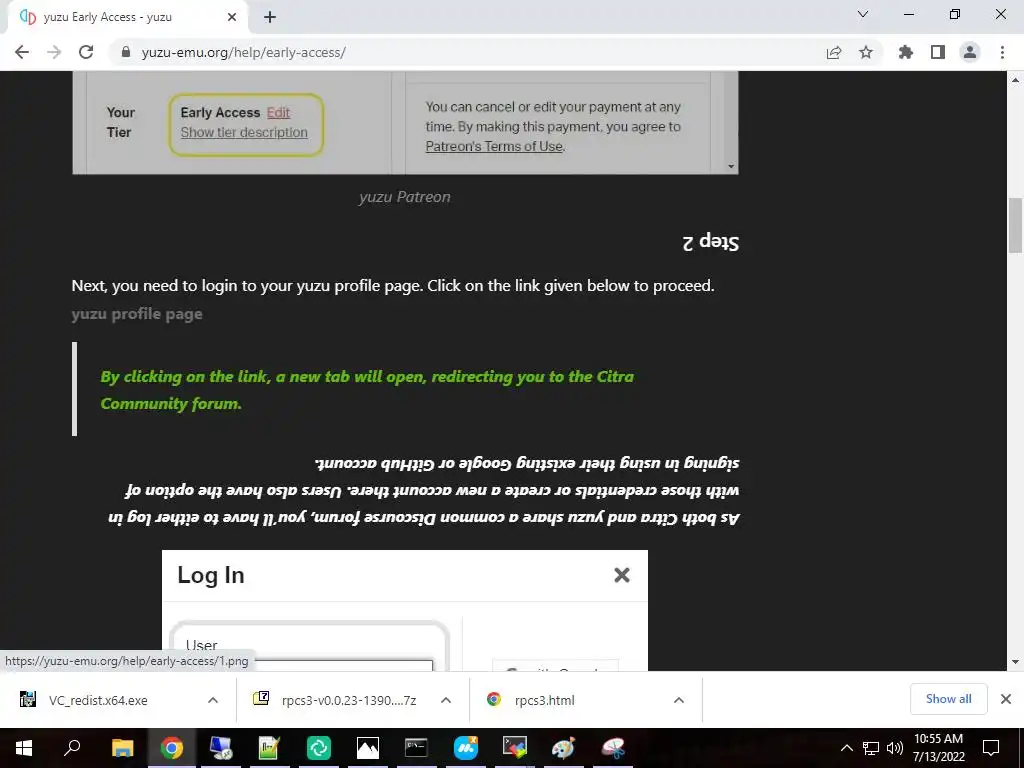Open the Chrome profile avatar menu

pos(970,52)
